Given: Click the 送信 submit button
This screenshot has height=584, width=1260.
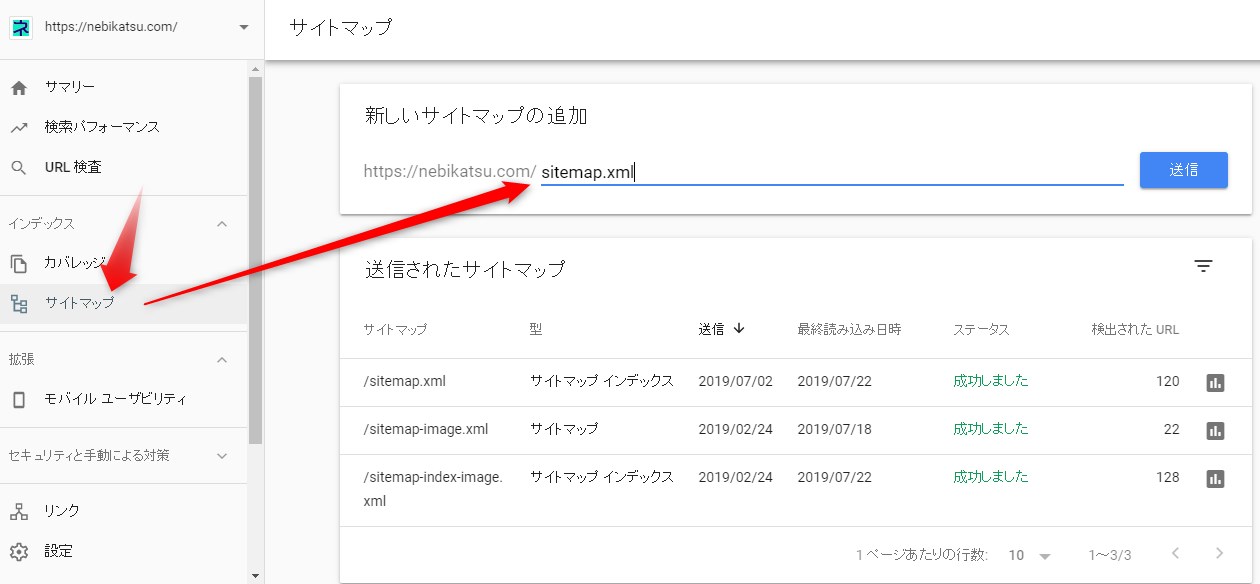Looking at the screenshot, I should (1183, 170).
